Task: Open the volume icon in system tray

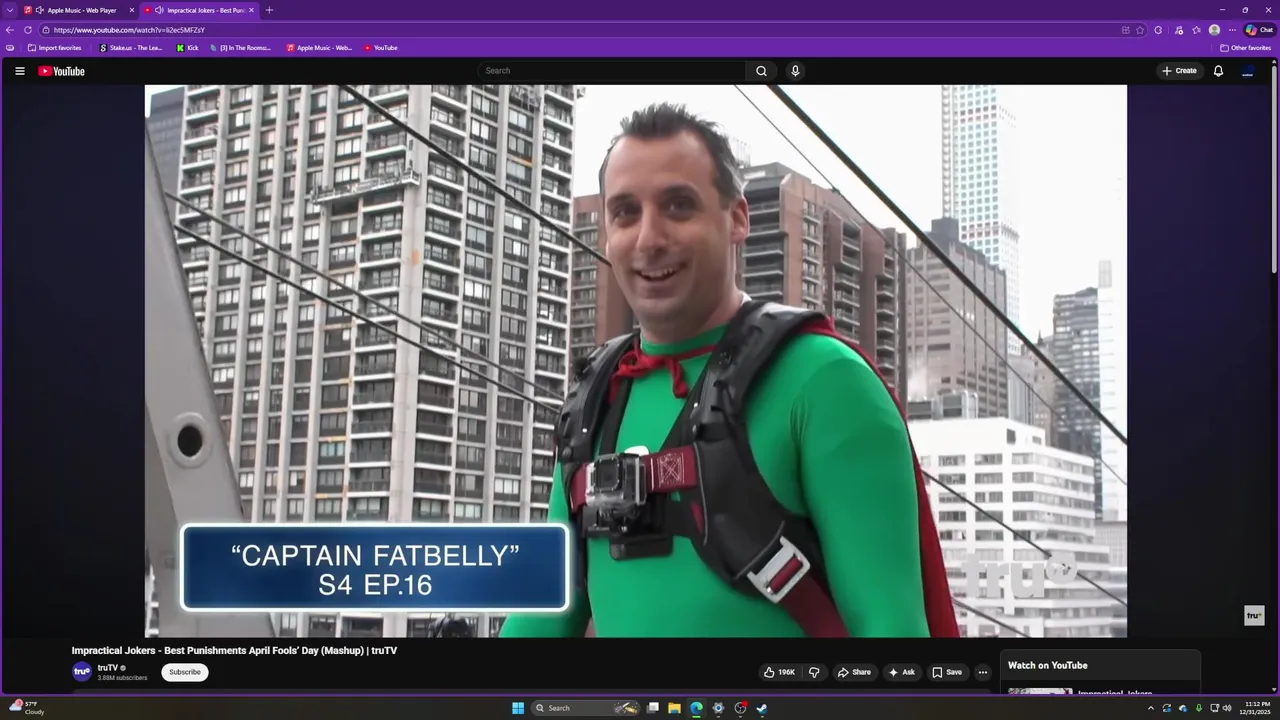Action: (x=1227, y=708)
